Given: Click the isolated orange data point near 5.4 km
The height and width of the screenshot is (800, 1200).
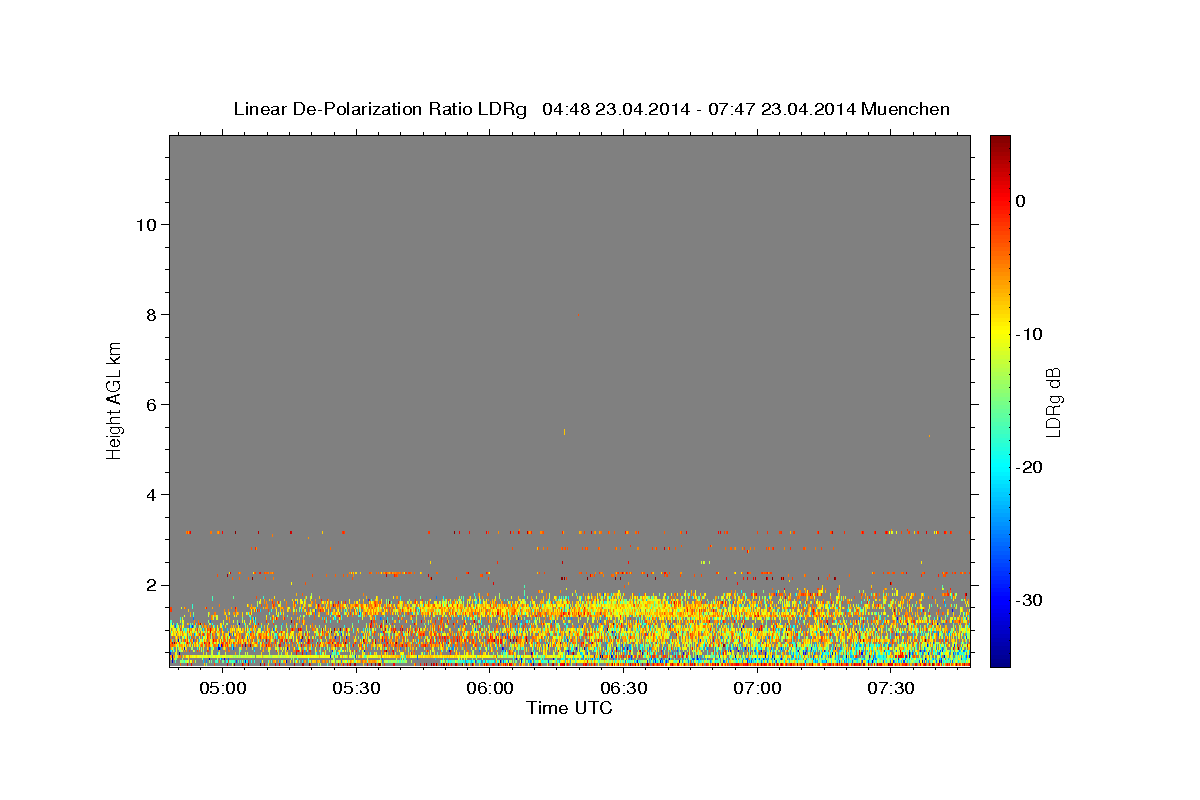Looking at the screenshot, I should [x=565, y=432].
